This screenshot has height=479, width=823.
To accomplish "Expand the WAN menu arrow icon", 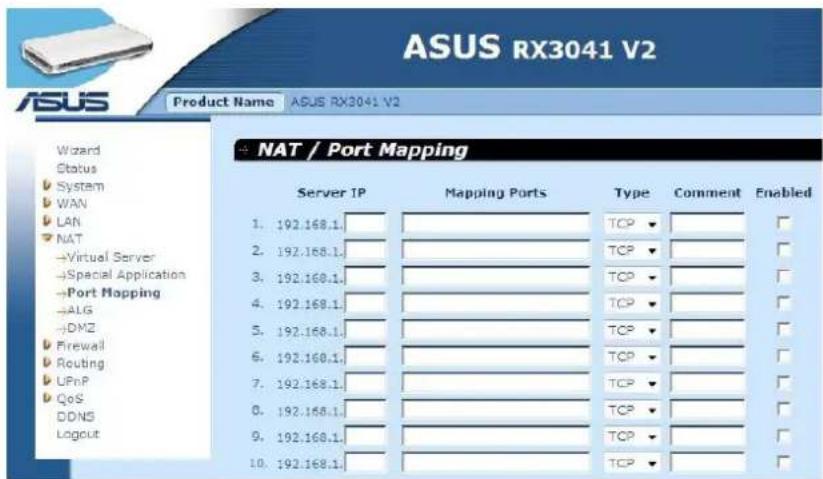I will click(47, 203).
